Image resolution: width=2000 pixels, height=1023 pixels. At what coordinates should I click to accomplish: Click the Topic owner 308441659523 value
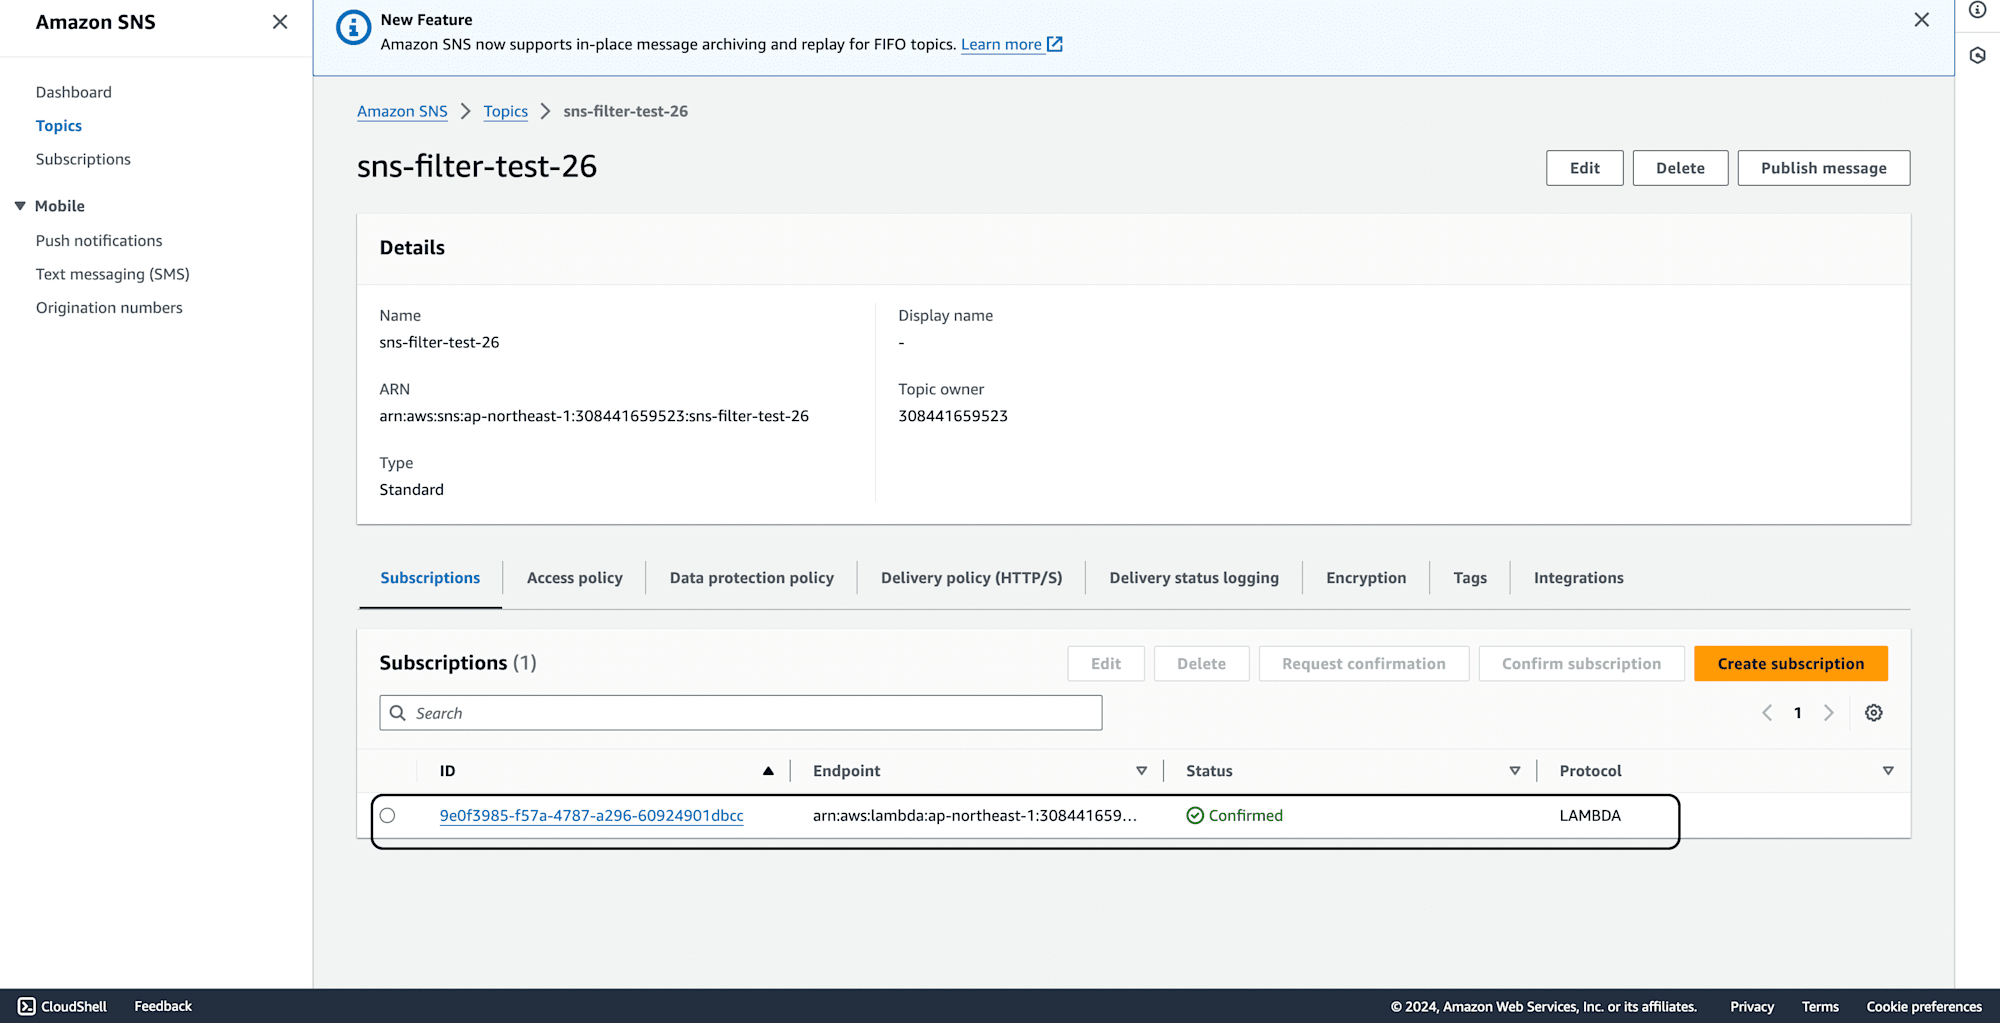(x=953, y=416)
